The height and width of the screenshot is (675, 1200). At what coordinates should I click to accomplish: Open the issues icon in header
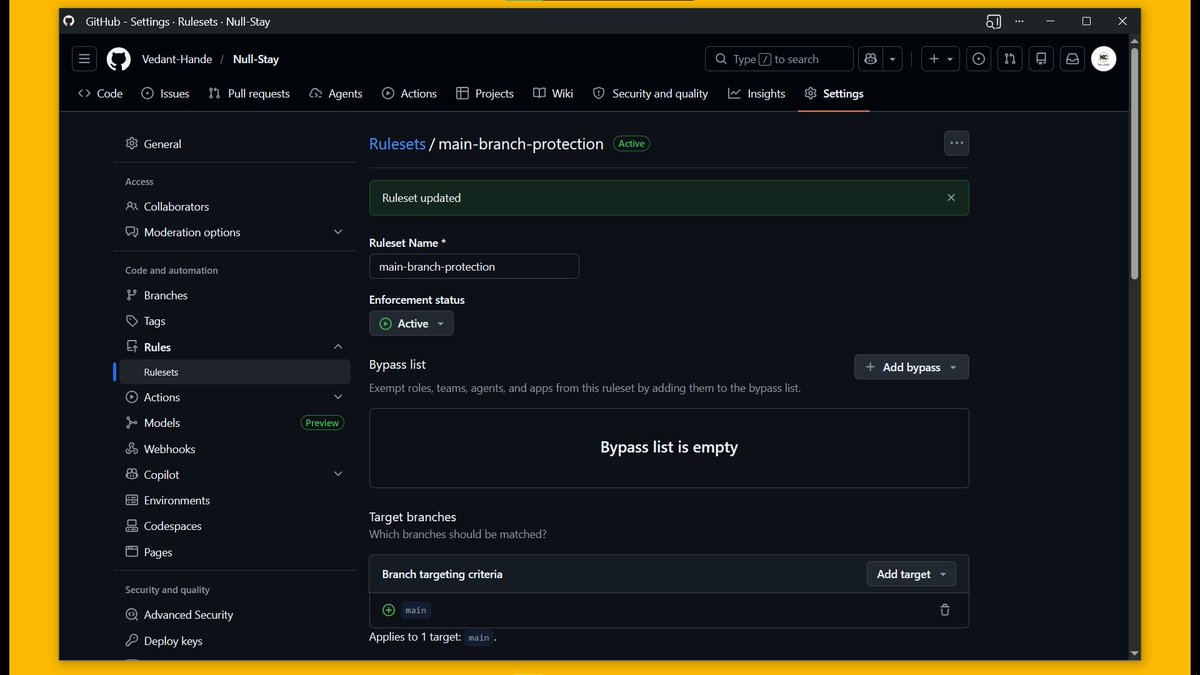(979, 59)
